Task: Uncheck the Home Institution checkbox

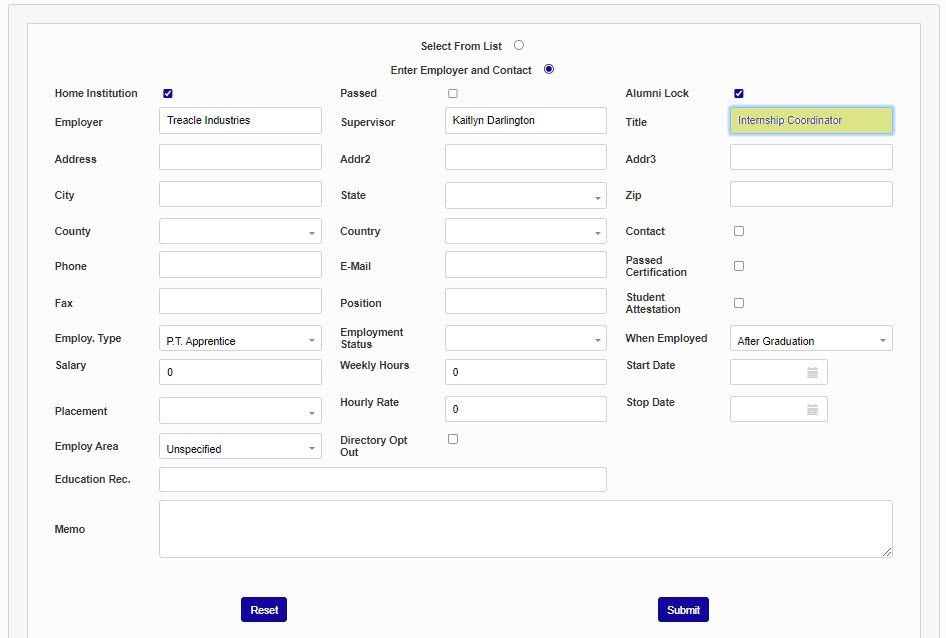Action: click(168, 93)
